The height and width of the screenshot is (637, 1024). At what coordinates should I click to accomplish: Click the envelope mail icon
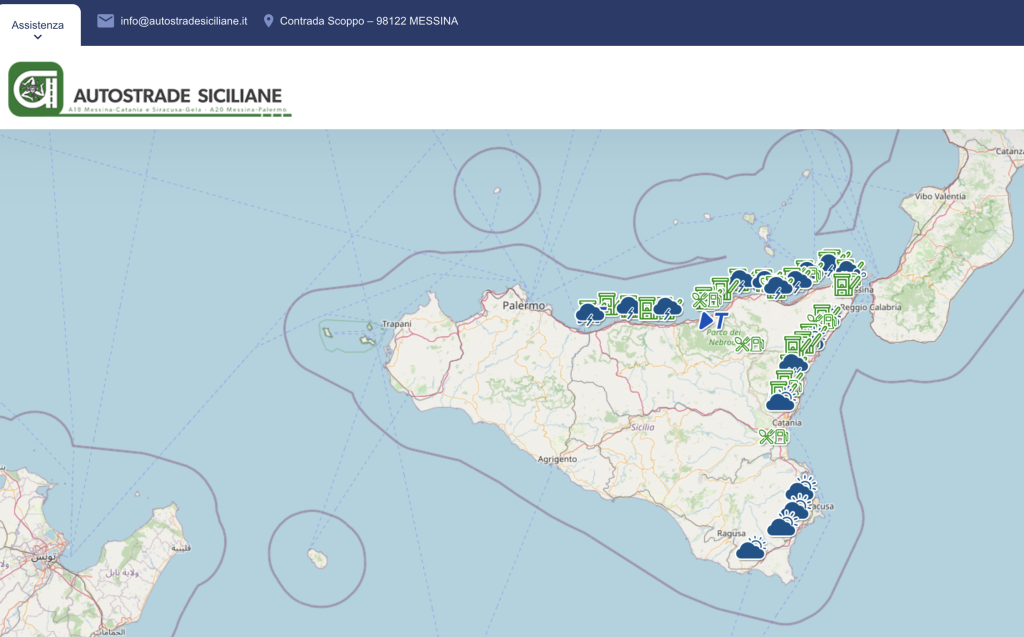pos(105,21)
